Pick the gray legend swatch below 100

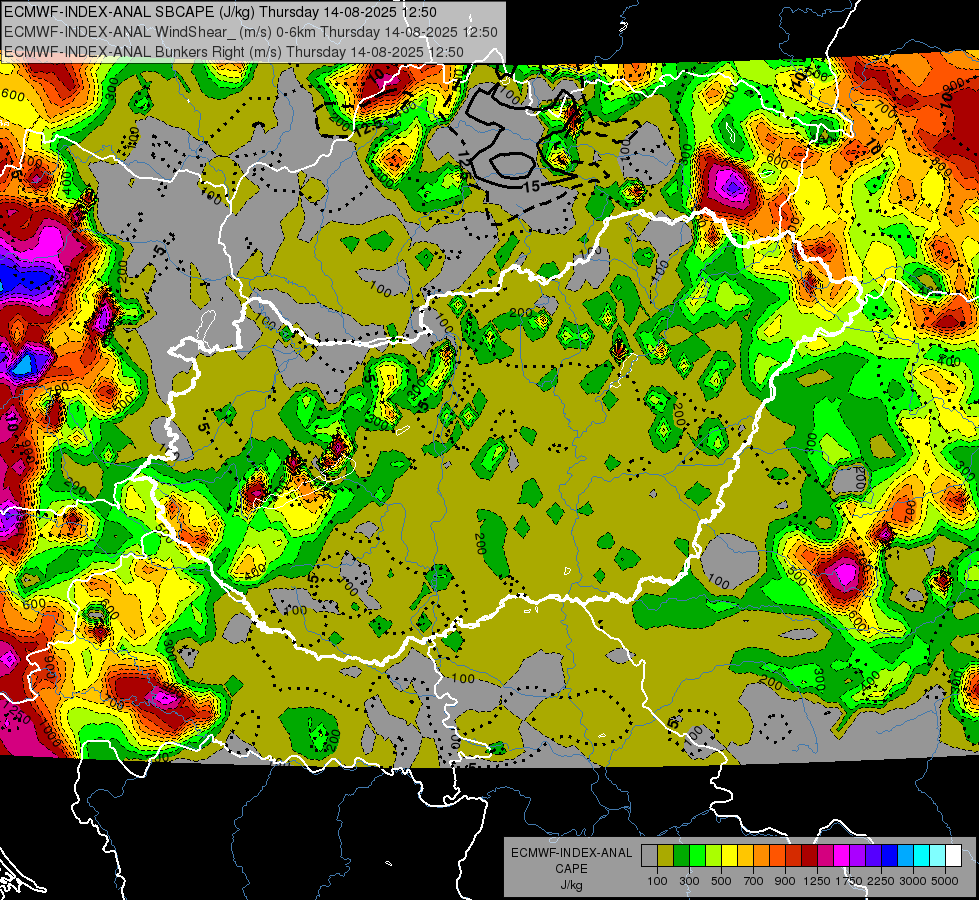pos(649,855)
